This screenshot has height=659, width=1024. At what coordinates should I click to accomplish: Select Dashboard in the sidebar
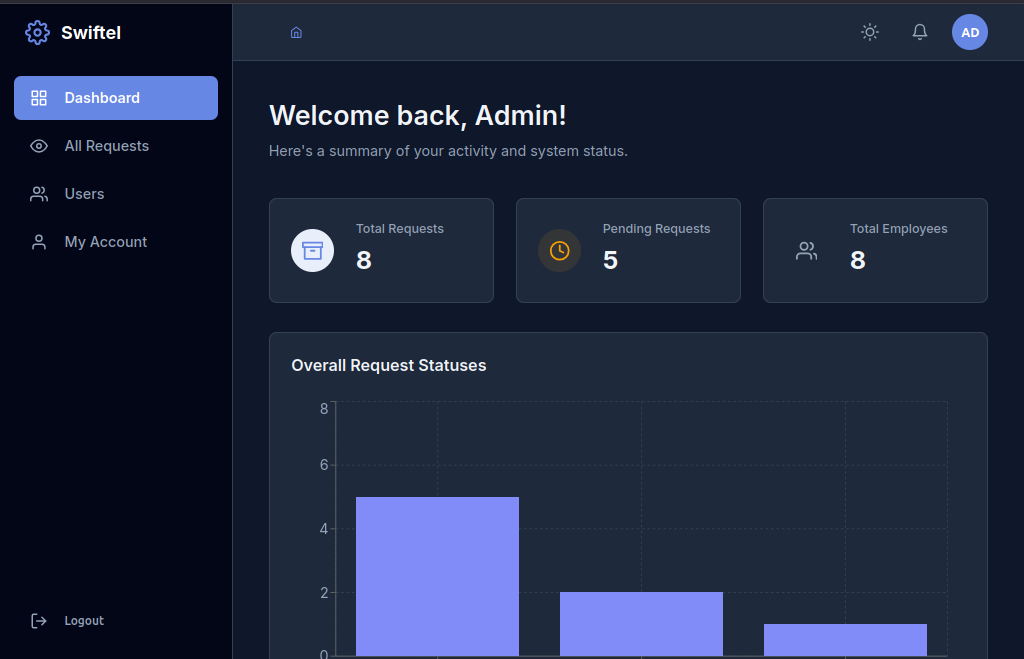tap(116, 98)
